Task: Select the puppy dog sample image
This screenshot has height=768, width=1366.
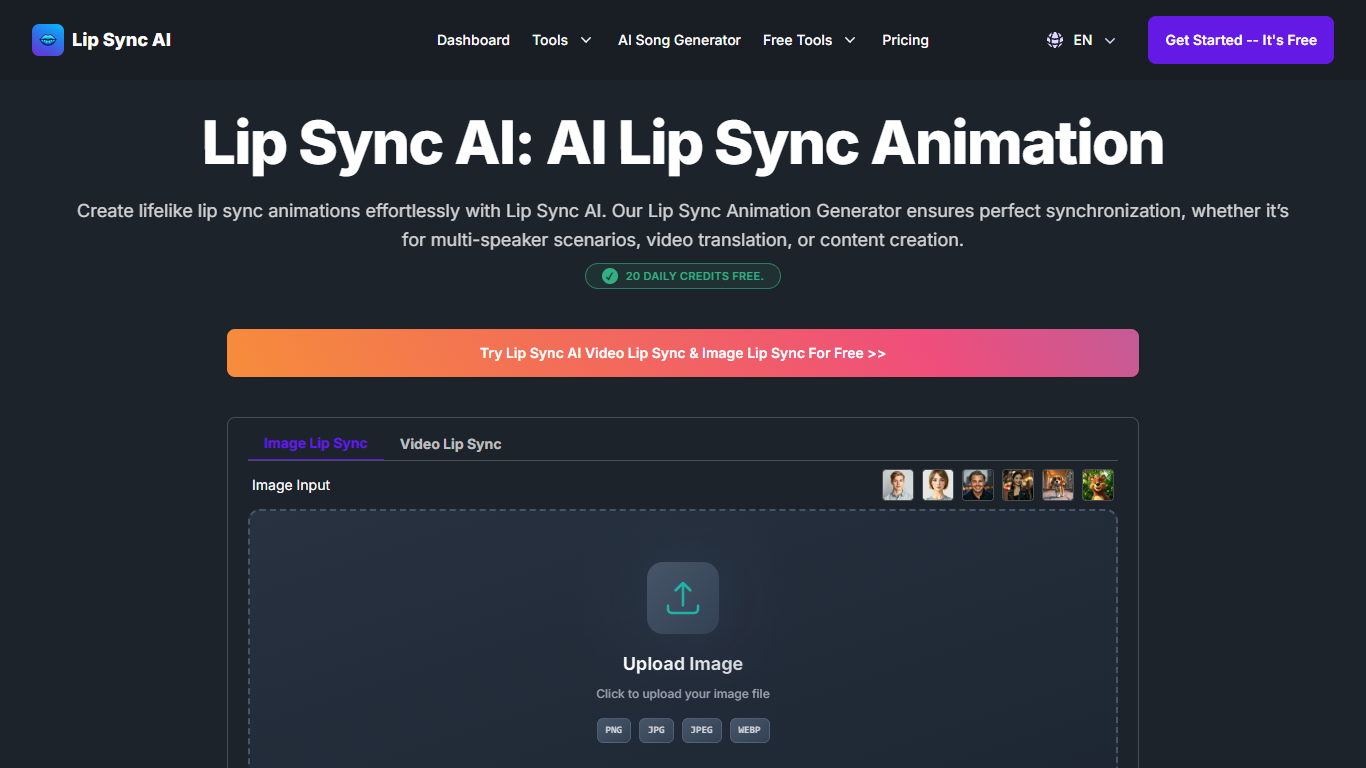Action: click(1058, 485)
